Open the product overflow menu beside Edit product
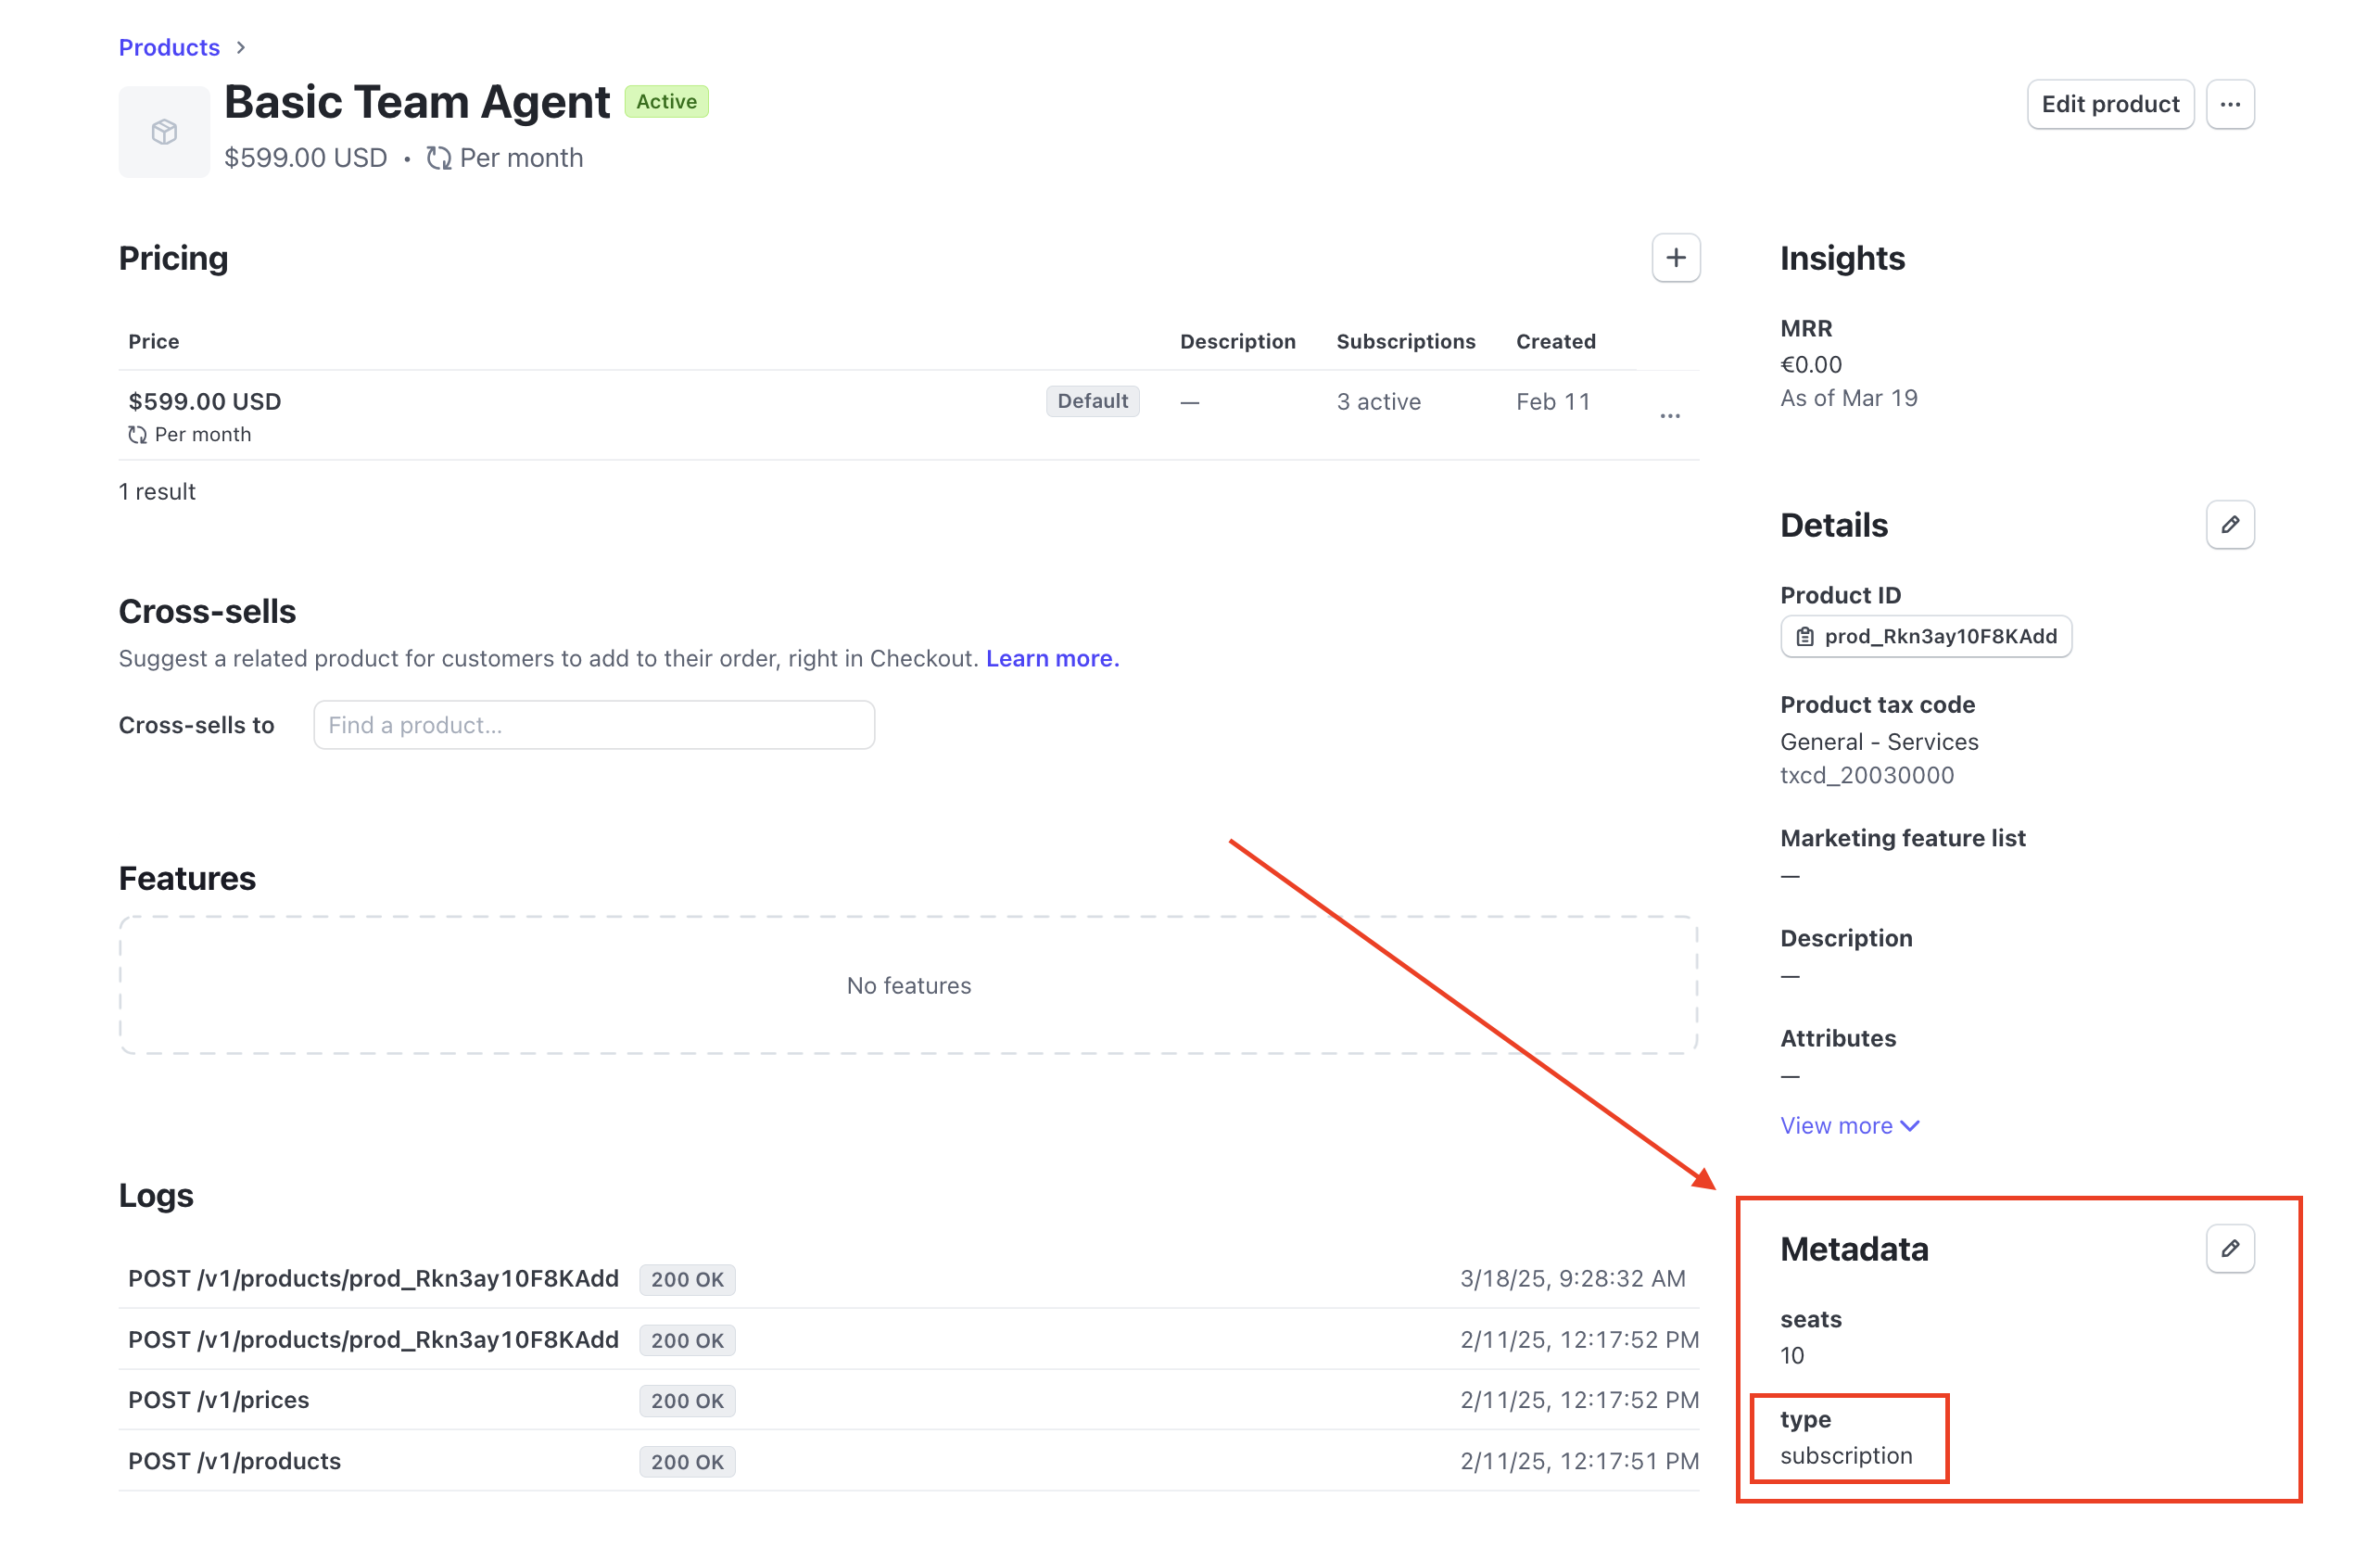Screen dimensions: 2380x1548 tap(2229, 104)
